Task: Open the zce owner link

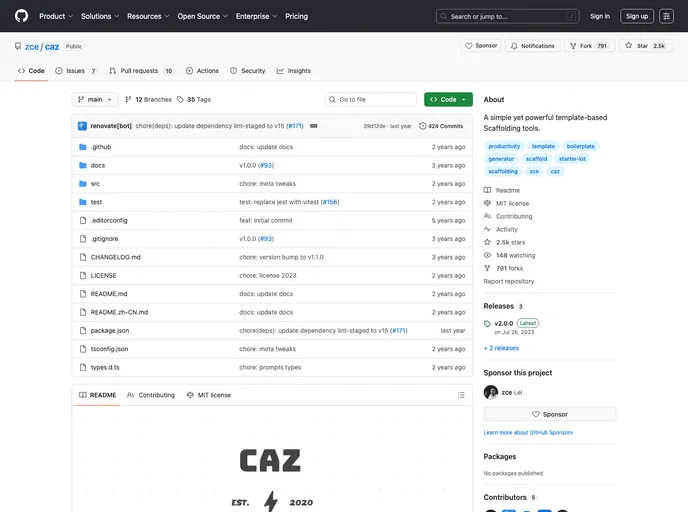Action: pyautogui.click(x=32, y=47)
